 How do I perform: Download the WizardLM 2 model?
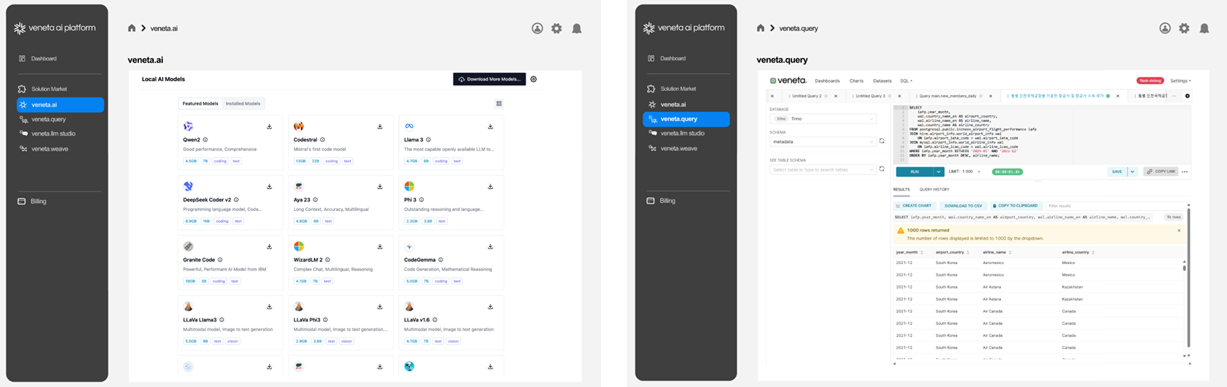tap(380, 247)
